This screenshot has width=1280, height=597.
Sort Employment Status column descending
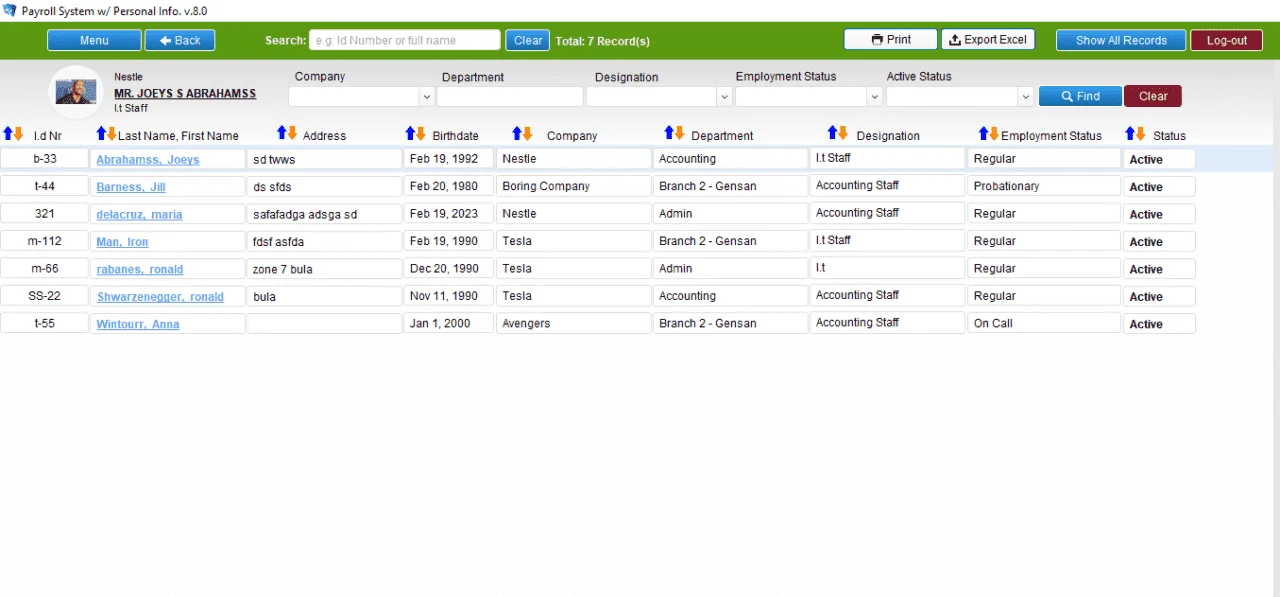tap(994, 133)
